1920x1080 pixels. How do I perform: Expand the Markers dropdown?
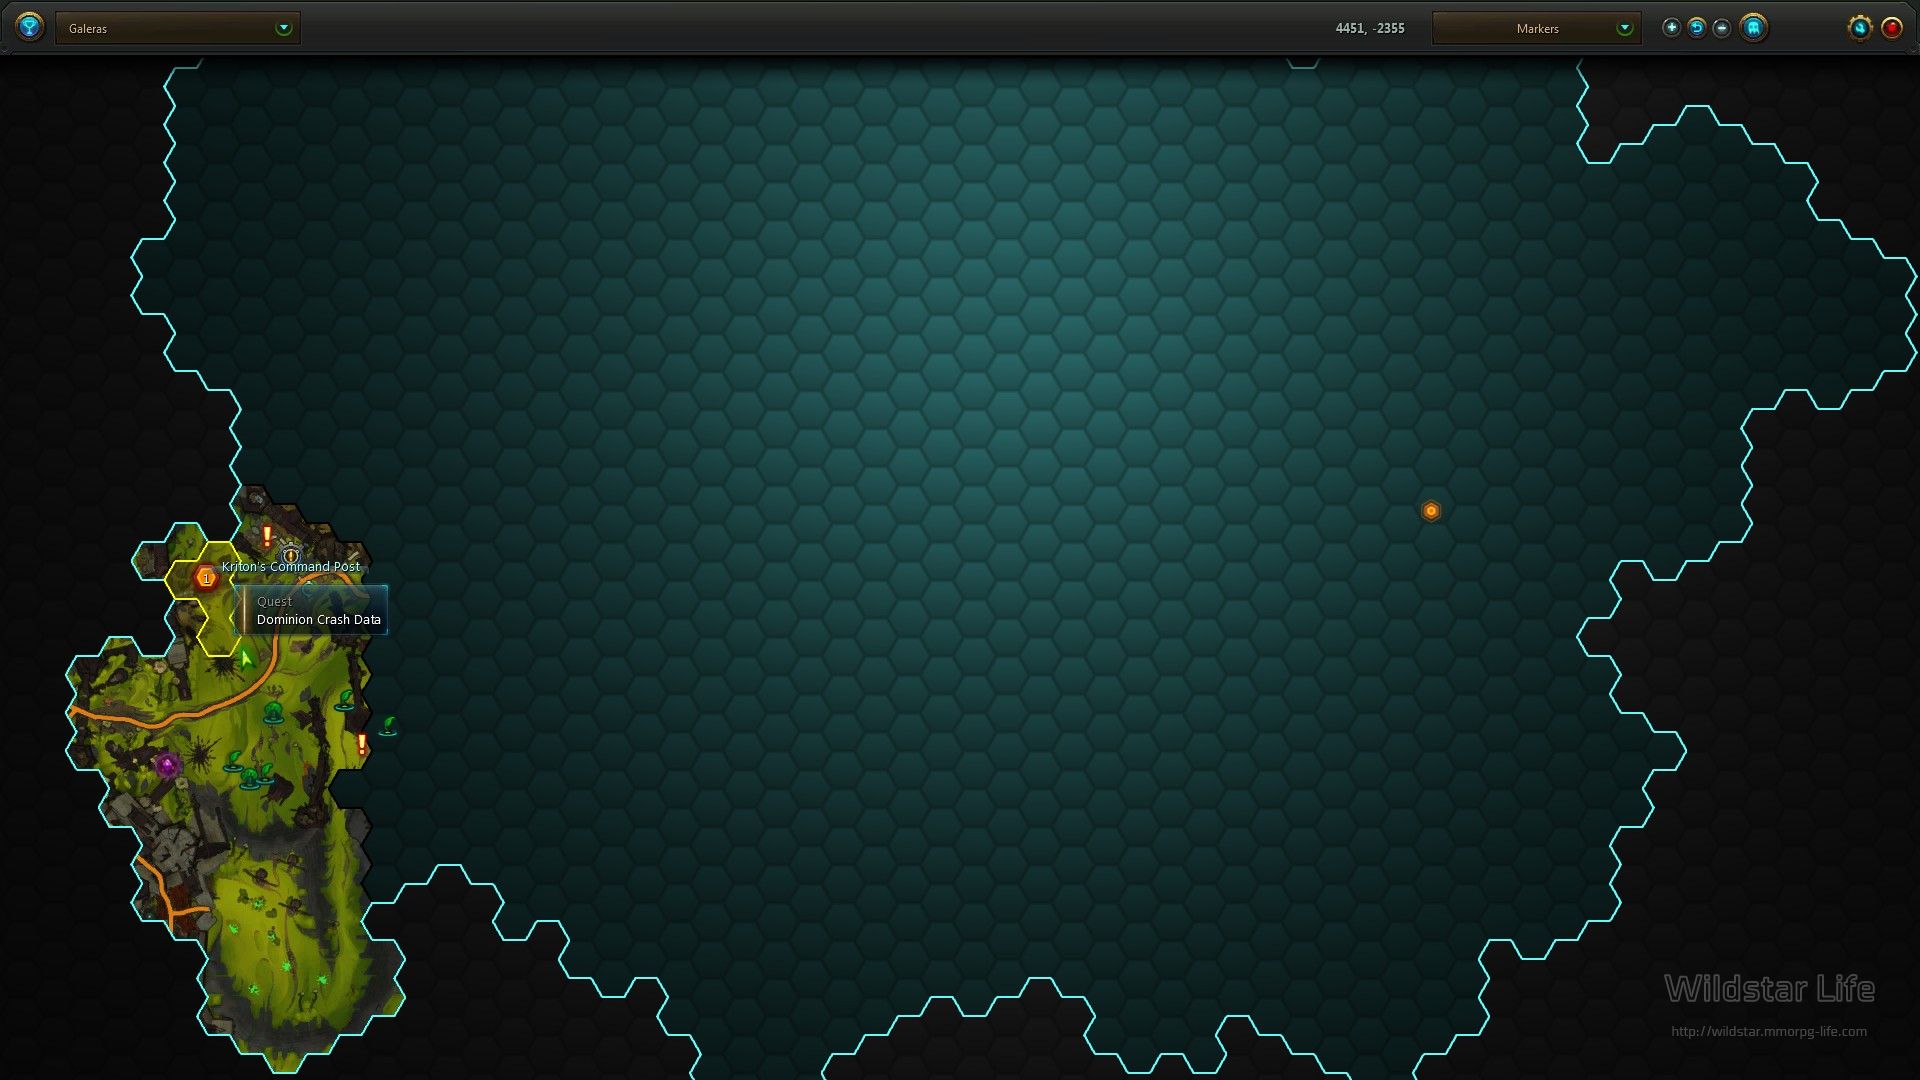(x=1536, y=28)
